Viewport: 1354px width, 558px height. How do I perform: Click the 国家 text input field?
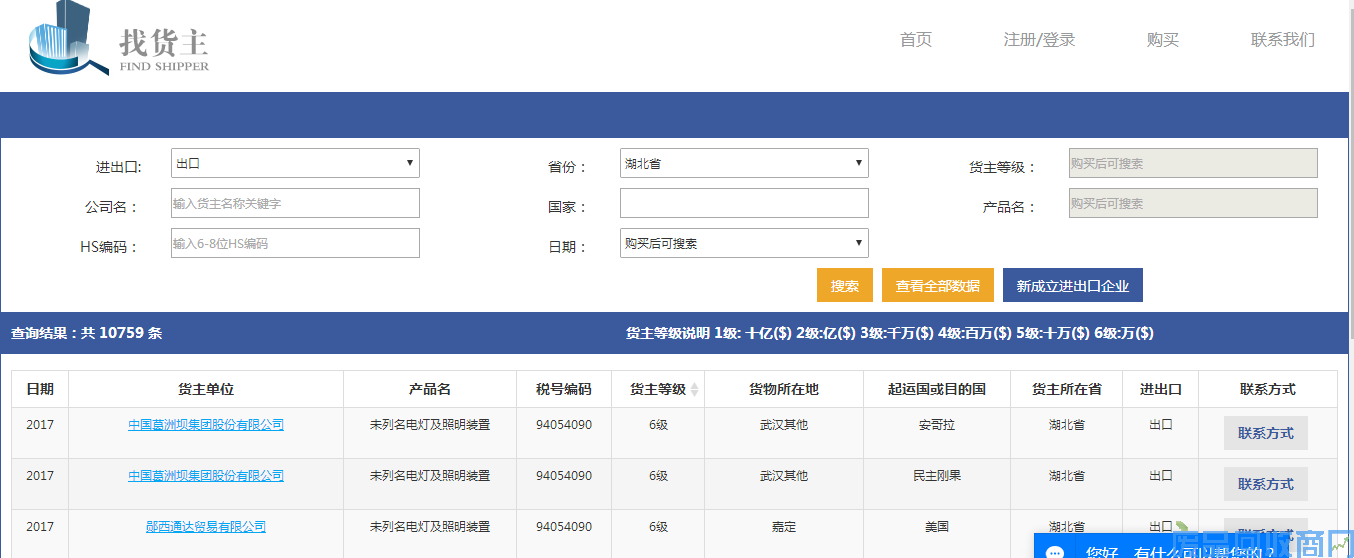[744, 203]
